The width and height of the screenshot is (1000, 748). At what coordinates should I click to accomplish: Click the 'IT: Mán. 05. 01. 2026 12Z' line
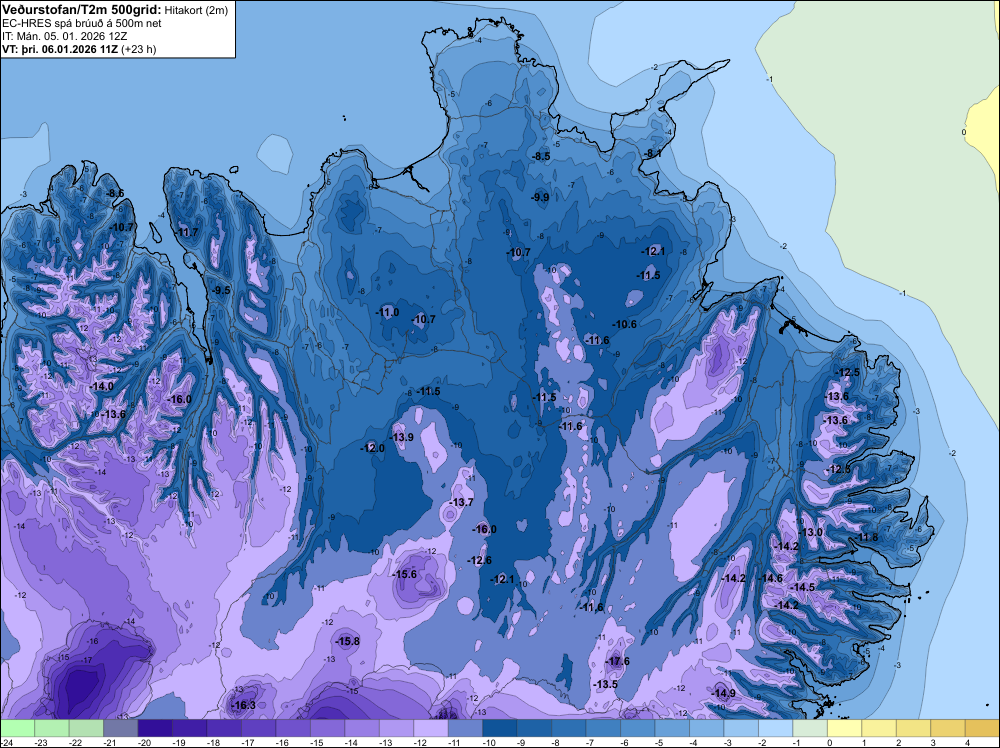[x=64, y=36]
